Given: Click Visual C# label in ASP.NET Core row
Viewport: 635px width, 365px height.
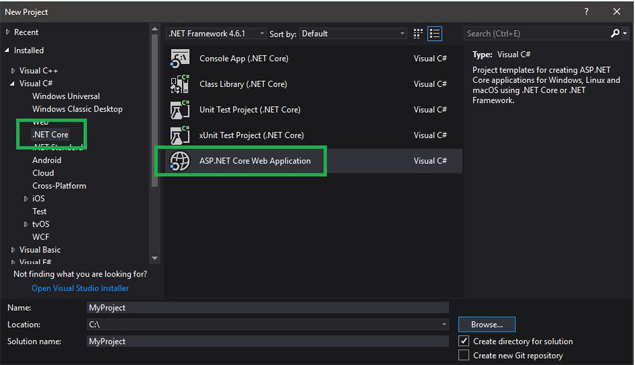Looking at the screenshot, I should [430, 161].
